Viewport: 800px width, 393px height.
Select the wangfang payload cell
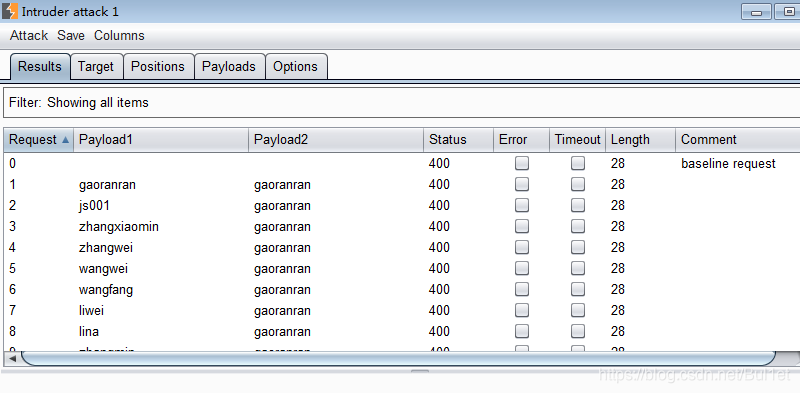106,290
